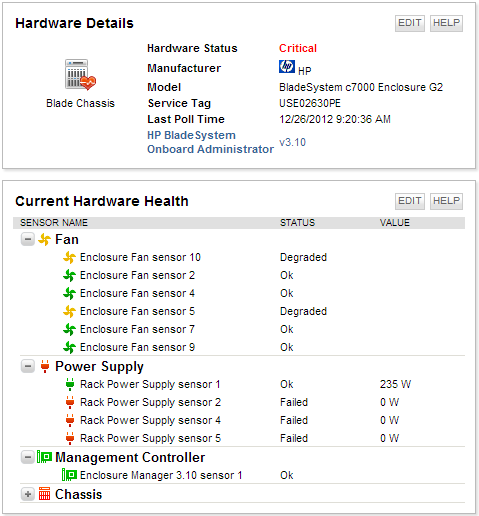Click EDIT in Current Hardware Health panel

(x=410, y=201)
